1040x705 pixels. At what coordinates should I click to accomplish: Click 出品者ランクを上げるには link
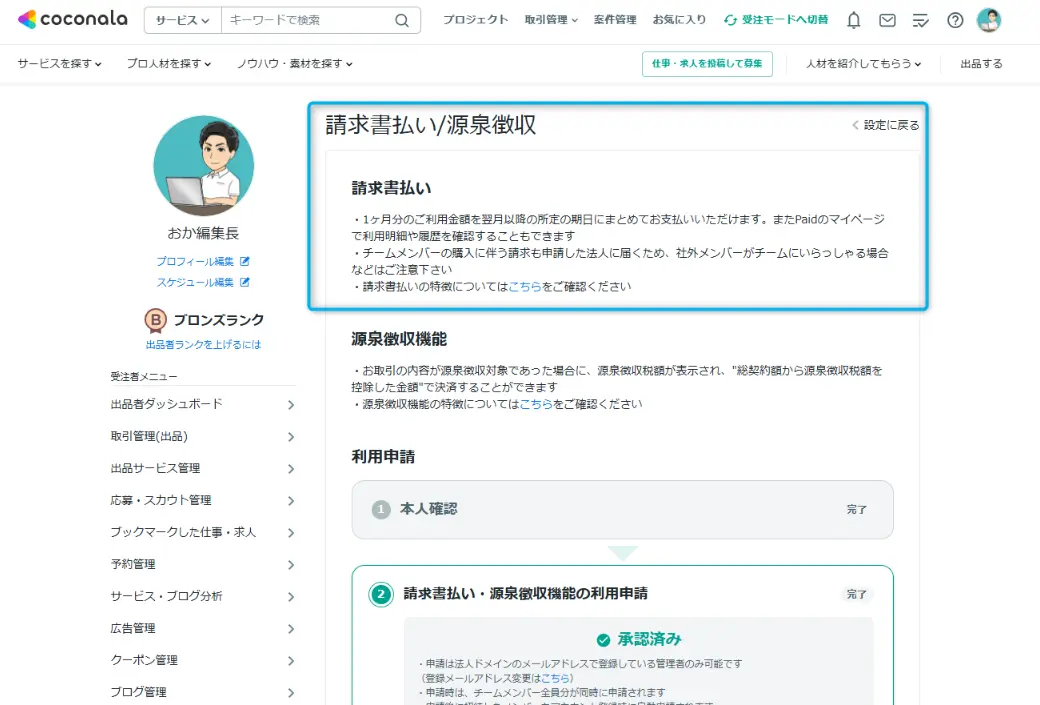pyautogui.click(x=204, y=345)
